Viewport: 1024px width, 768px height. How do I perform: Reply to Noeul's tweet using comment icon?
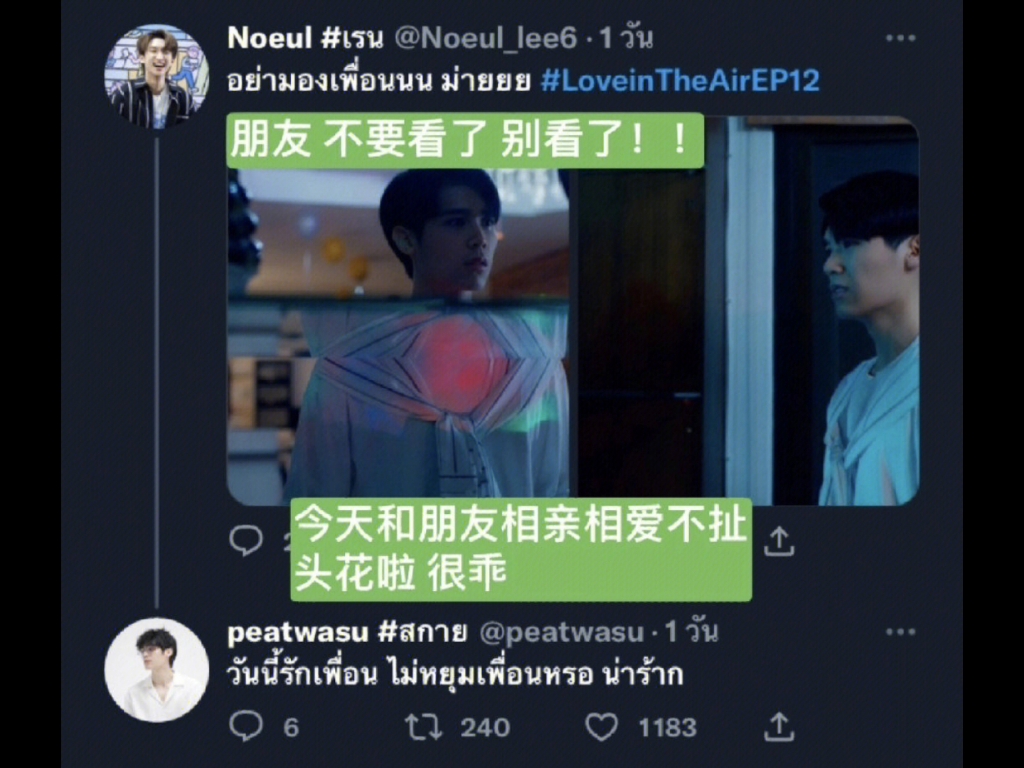coord(246,541)
